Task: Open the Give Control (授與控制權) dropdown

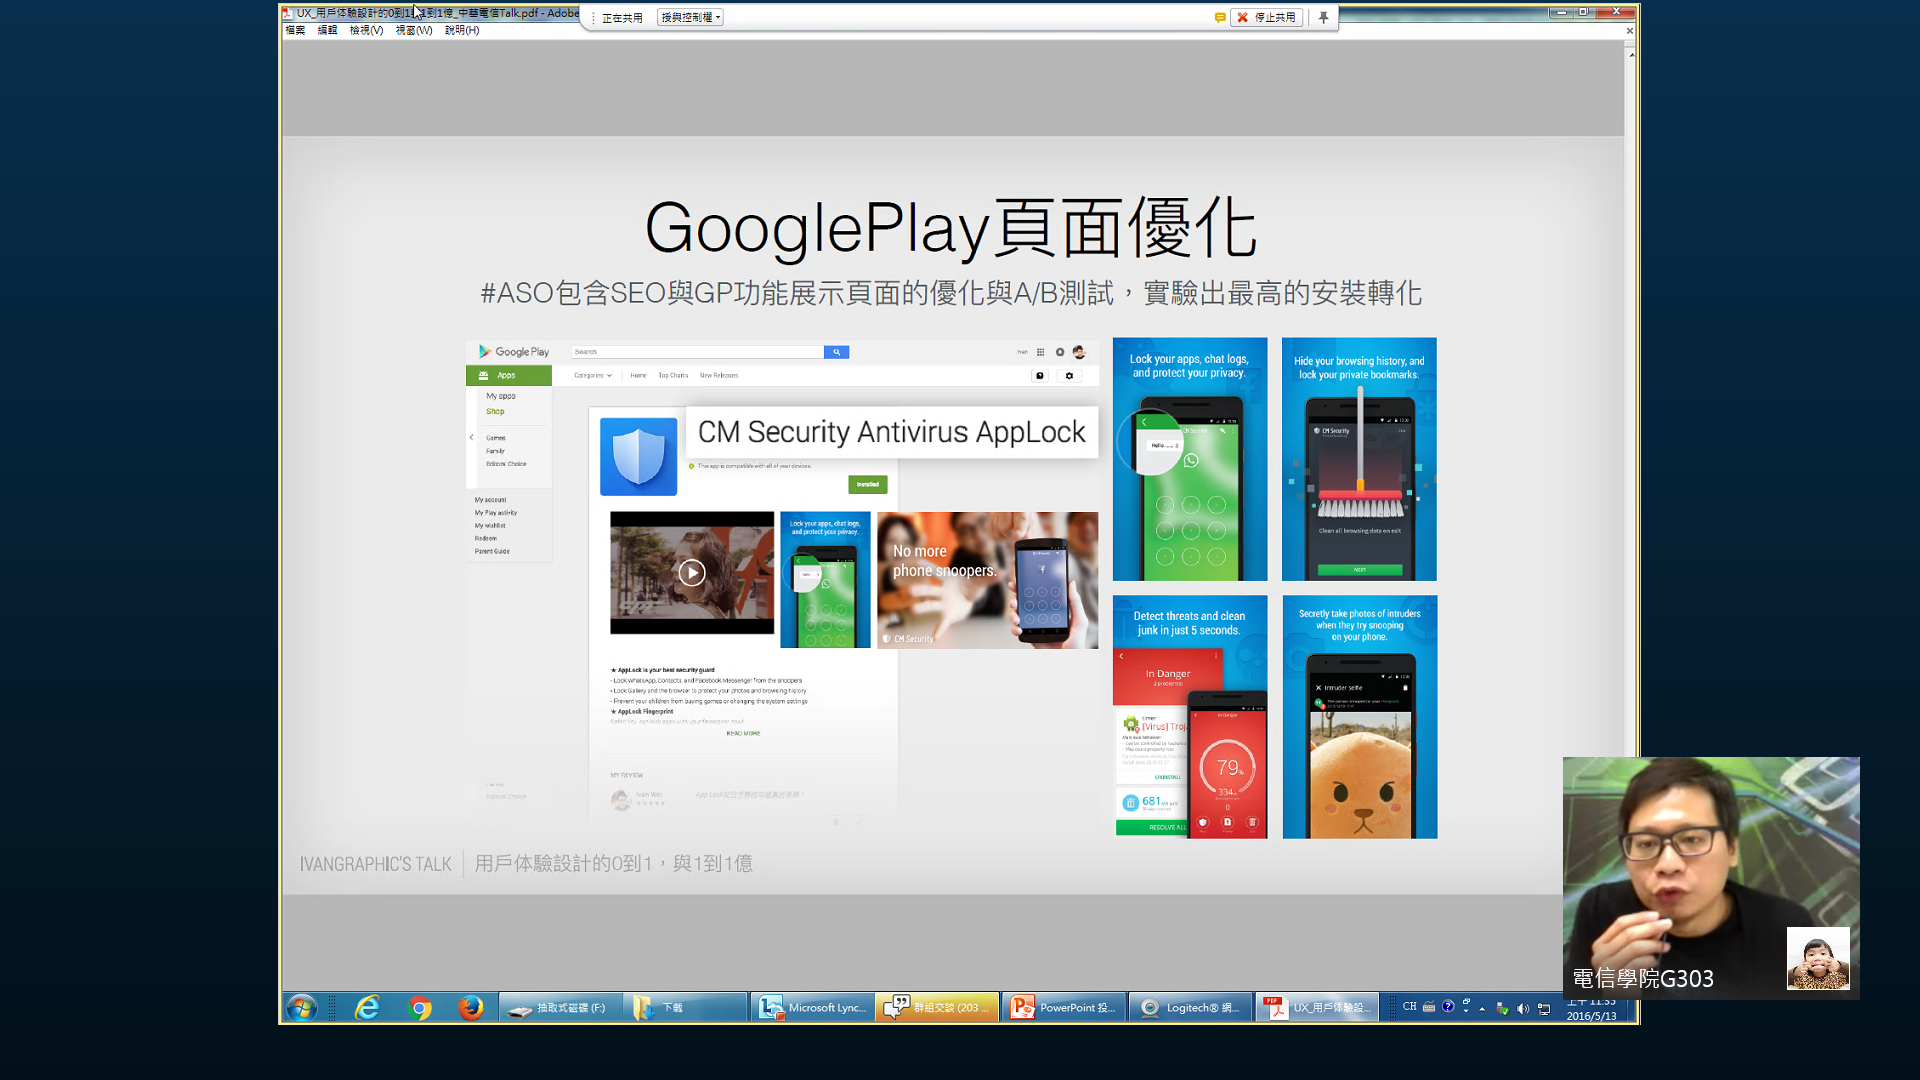Action: click(690, 17)
